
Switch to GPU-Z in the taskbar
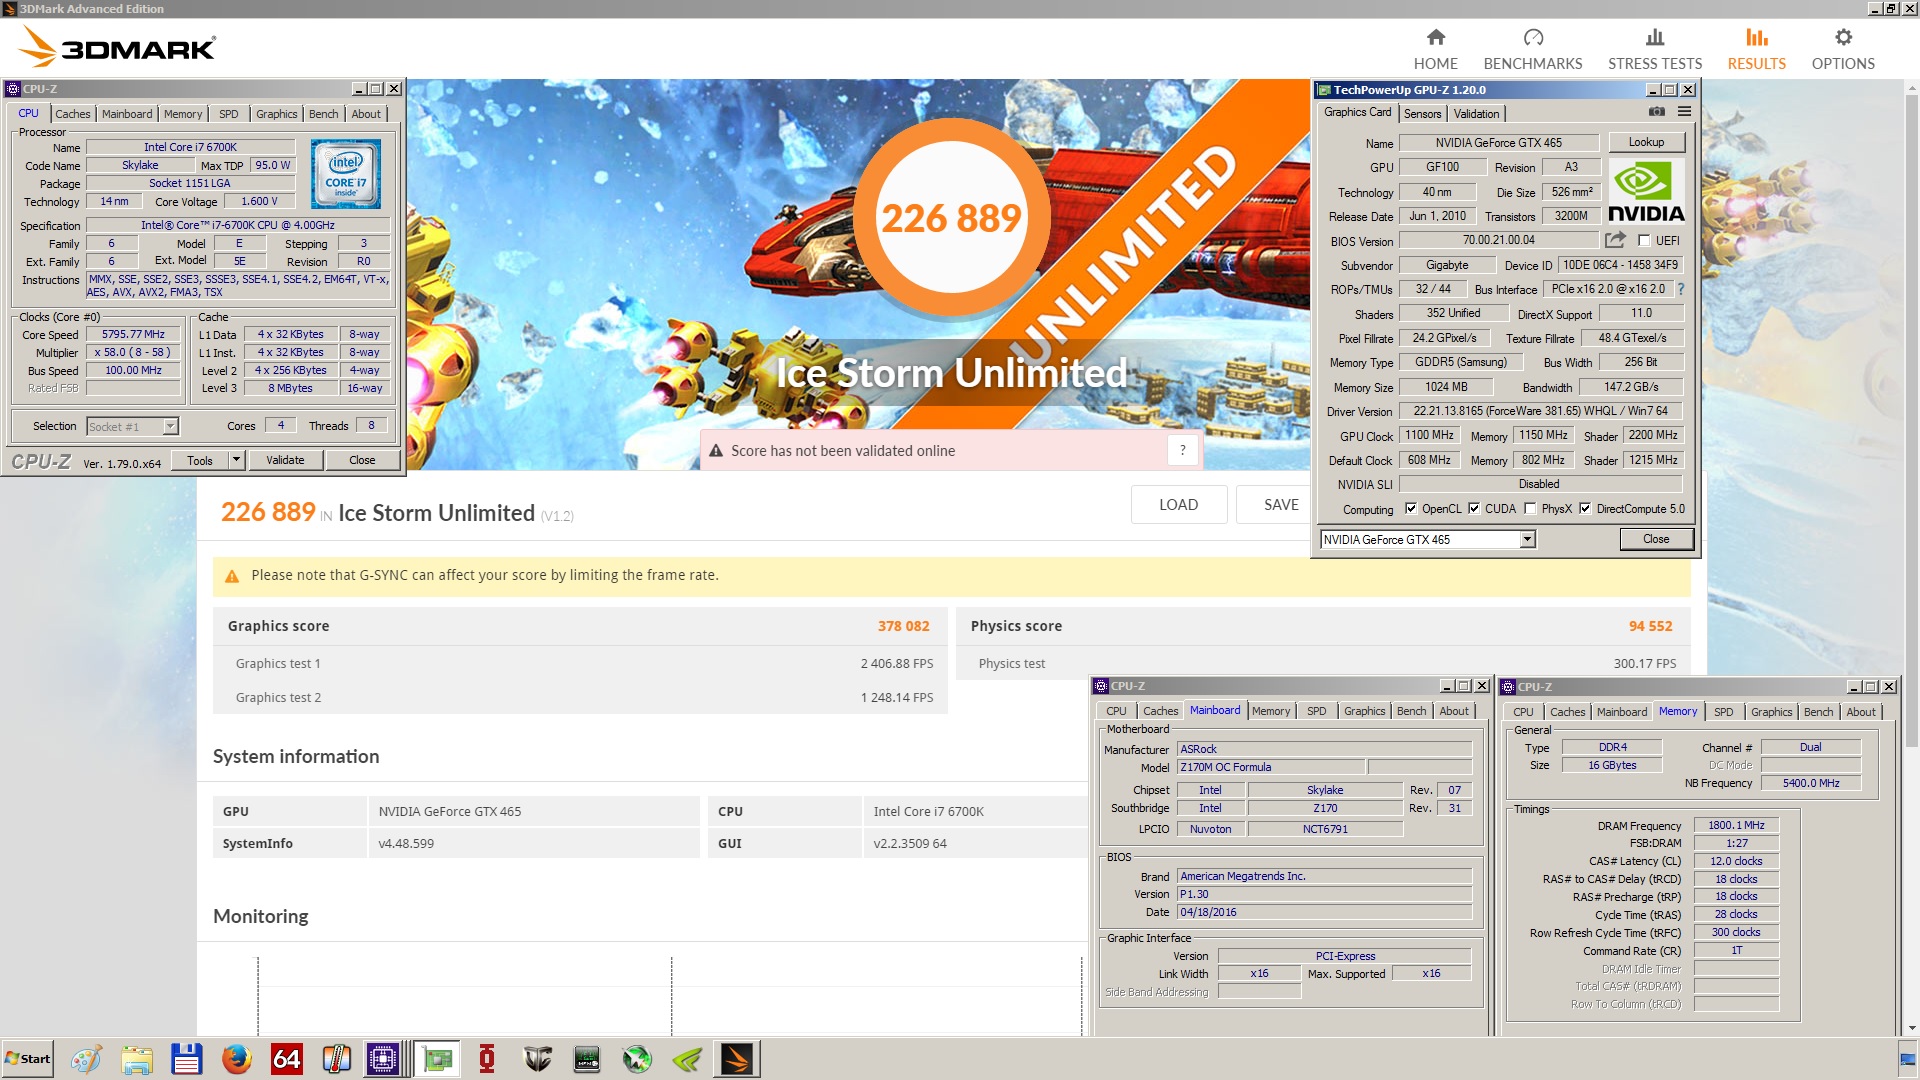coord(437,1059)
